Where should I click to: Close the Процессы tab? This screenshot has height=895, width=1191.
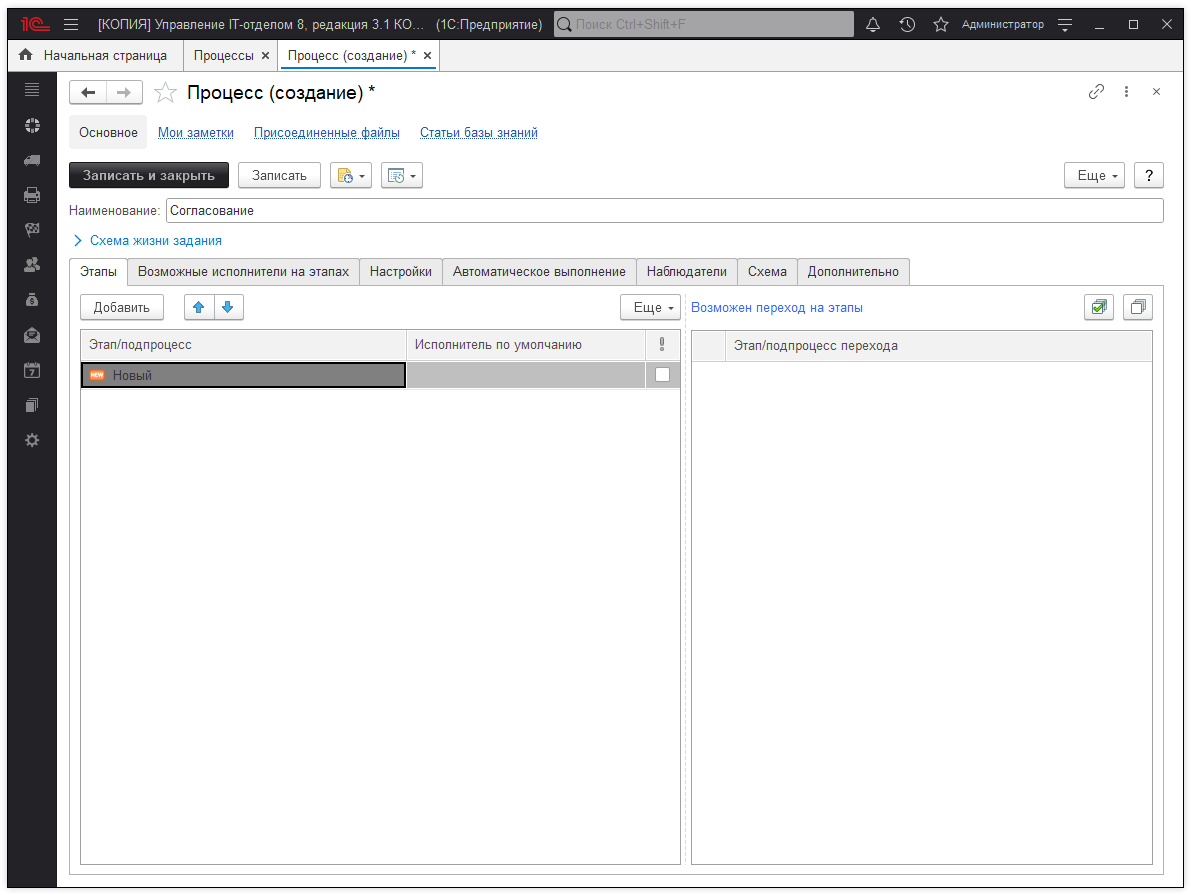point(265,56)
